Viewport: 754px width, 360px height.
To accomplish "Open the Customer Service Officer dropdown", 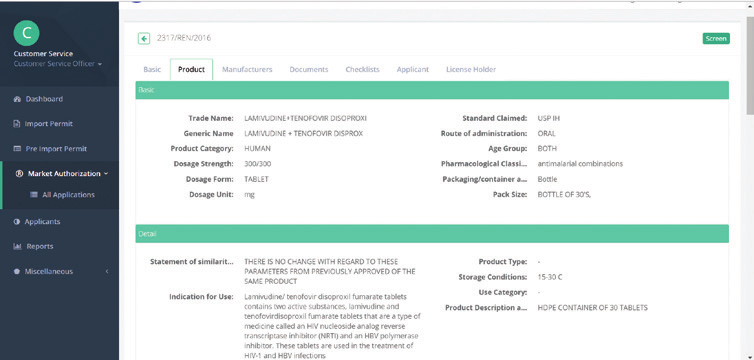I will pos(58,64).
